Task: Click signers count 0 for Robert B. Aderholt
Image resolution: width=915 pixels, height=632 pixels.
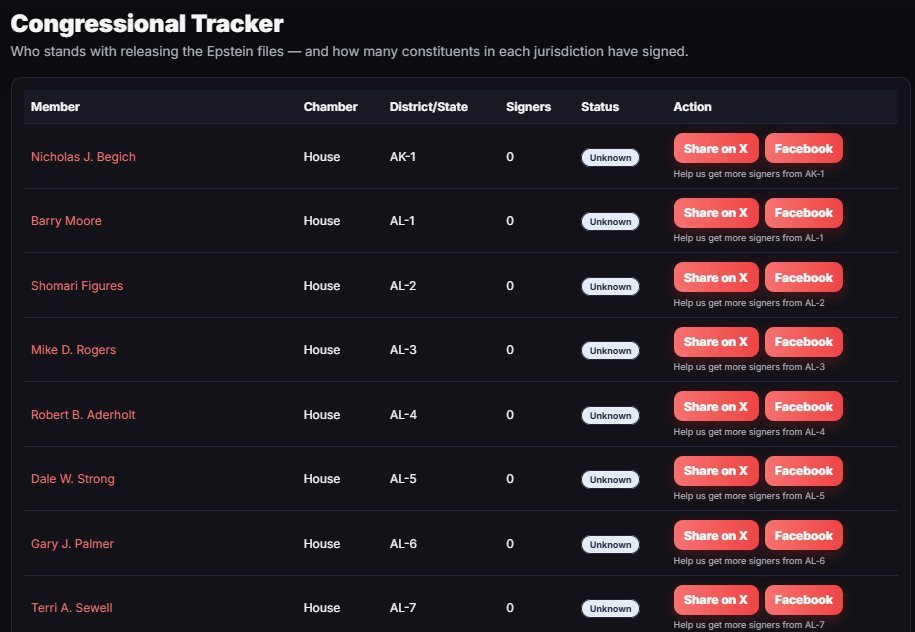Action: pos(510,415)
